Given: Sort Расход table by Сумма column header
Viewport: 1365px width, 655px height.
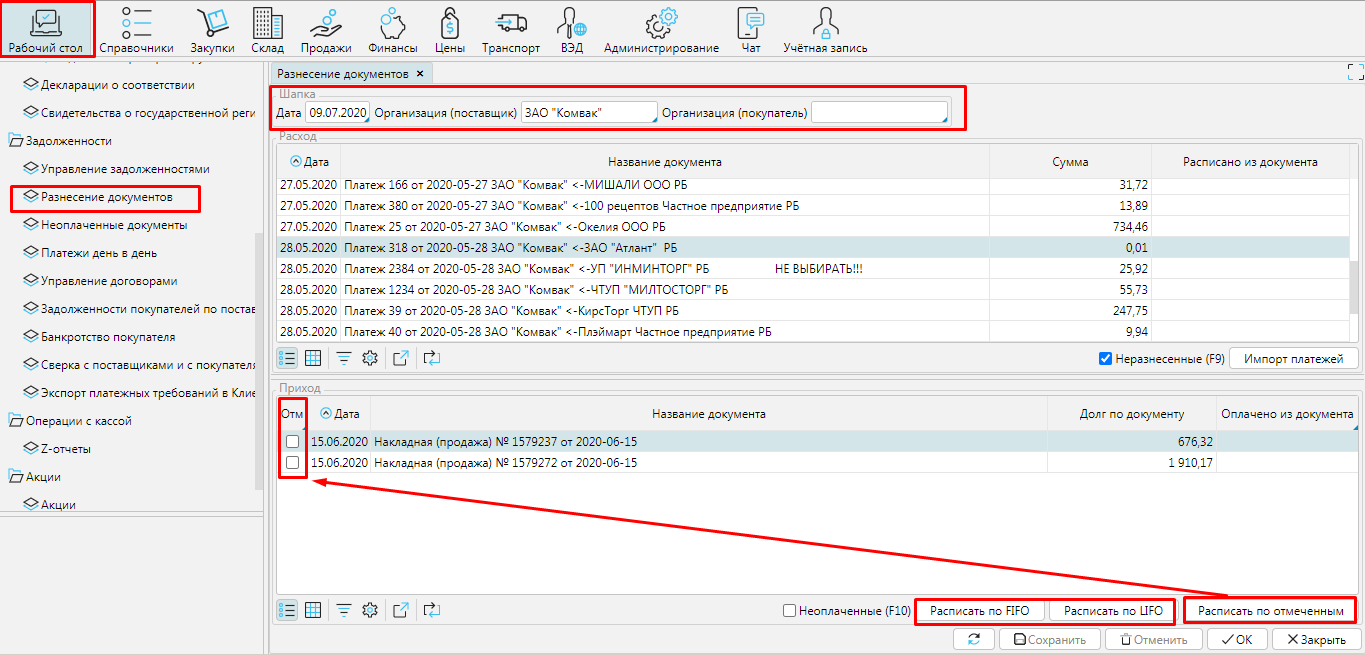Looking at the screenshot, I should coord(1069,161).
